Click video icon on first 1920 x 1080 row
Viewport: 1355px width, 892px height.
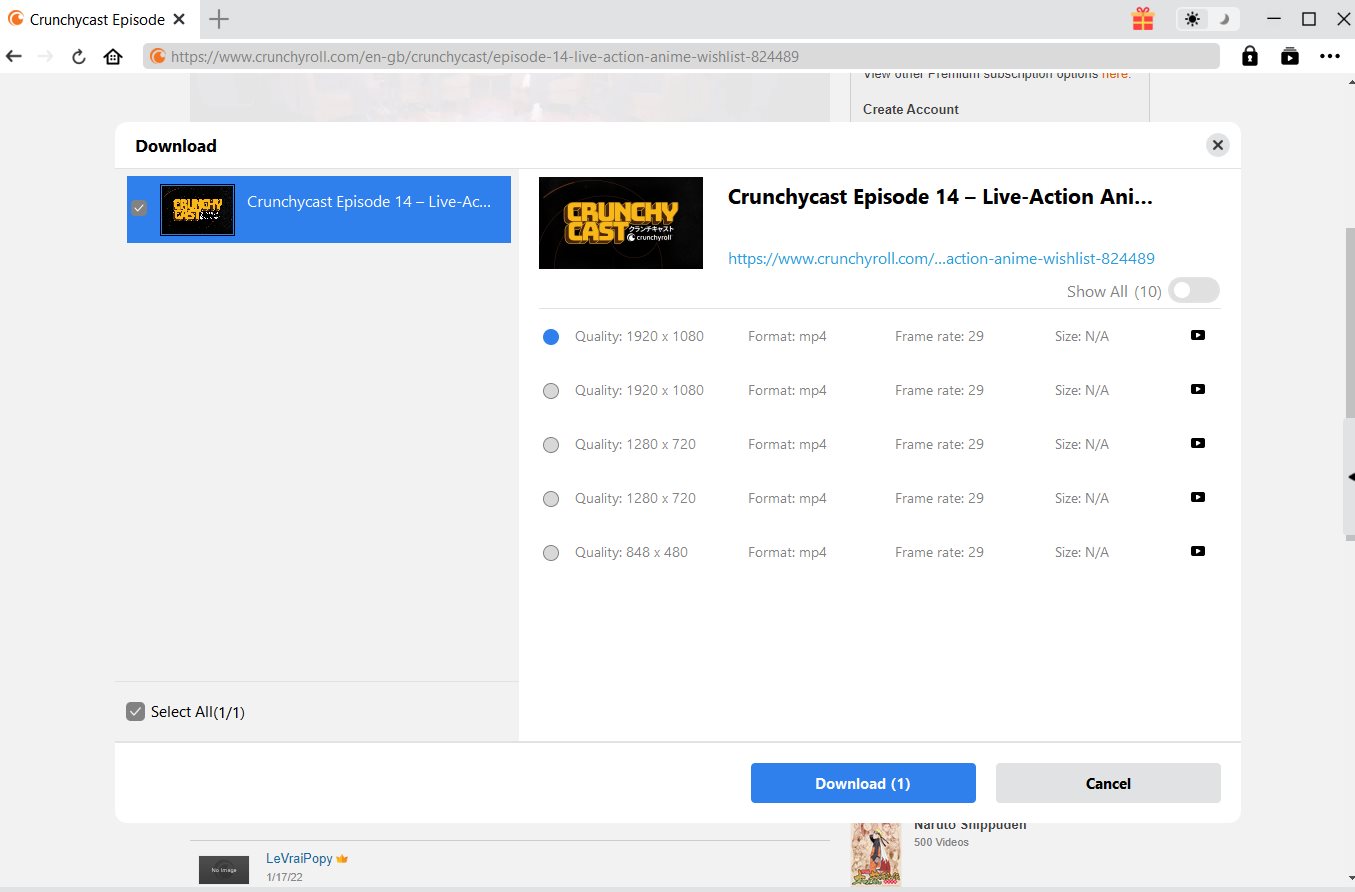click(x=1197, y=335)
